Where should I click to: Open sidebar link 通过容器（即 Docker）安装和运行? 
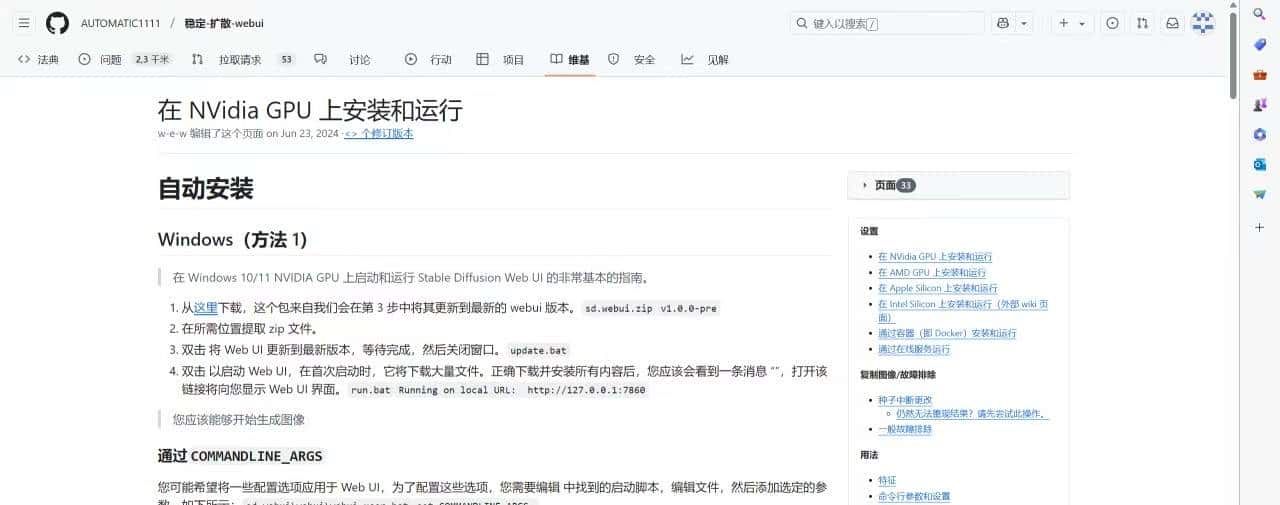947,333
